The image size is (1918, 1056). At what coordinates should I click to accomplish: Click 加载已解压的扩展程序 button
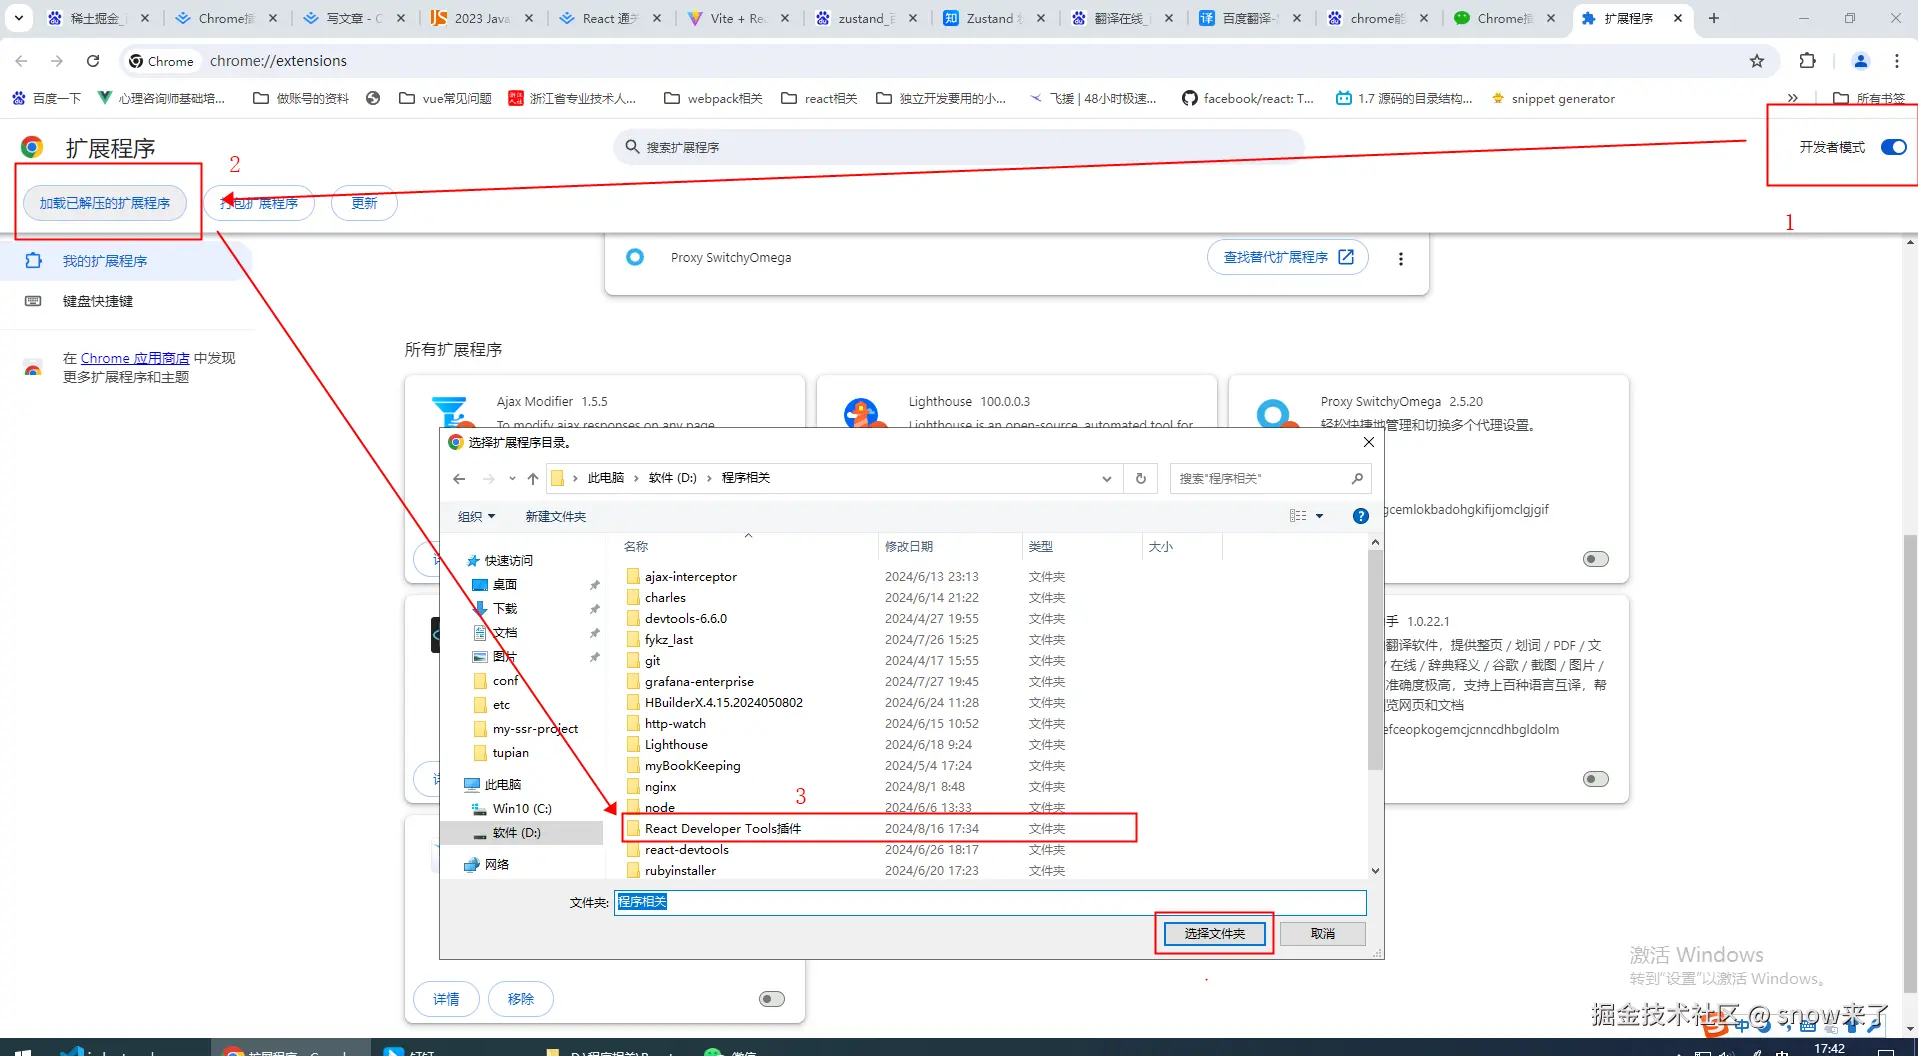click(x=105, y=203)
